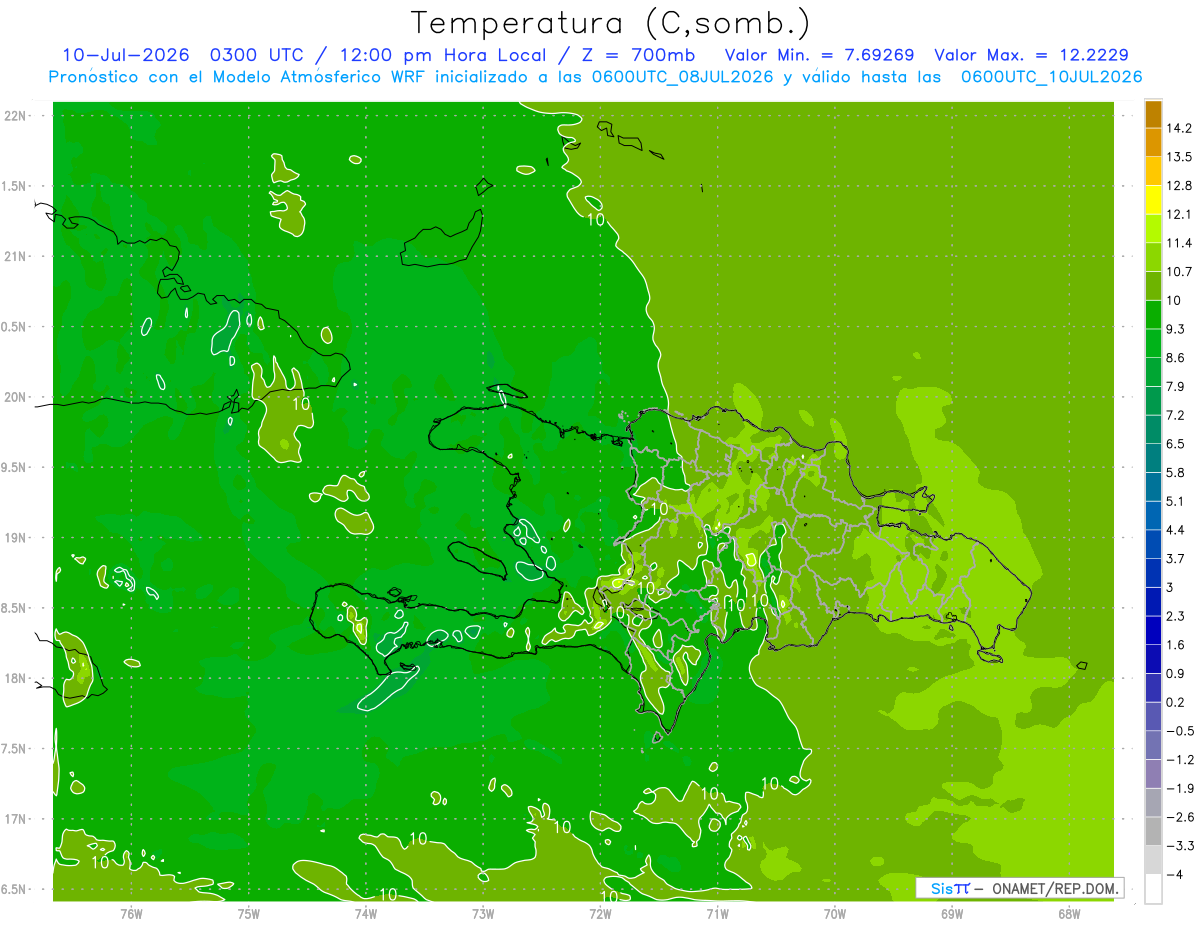The image size is (1200, 927).
Task: Click the '75W' longitude axis label
Action: coord(249,914)
